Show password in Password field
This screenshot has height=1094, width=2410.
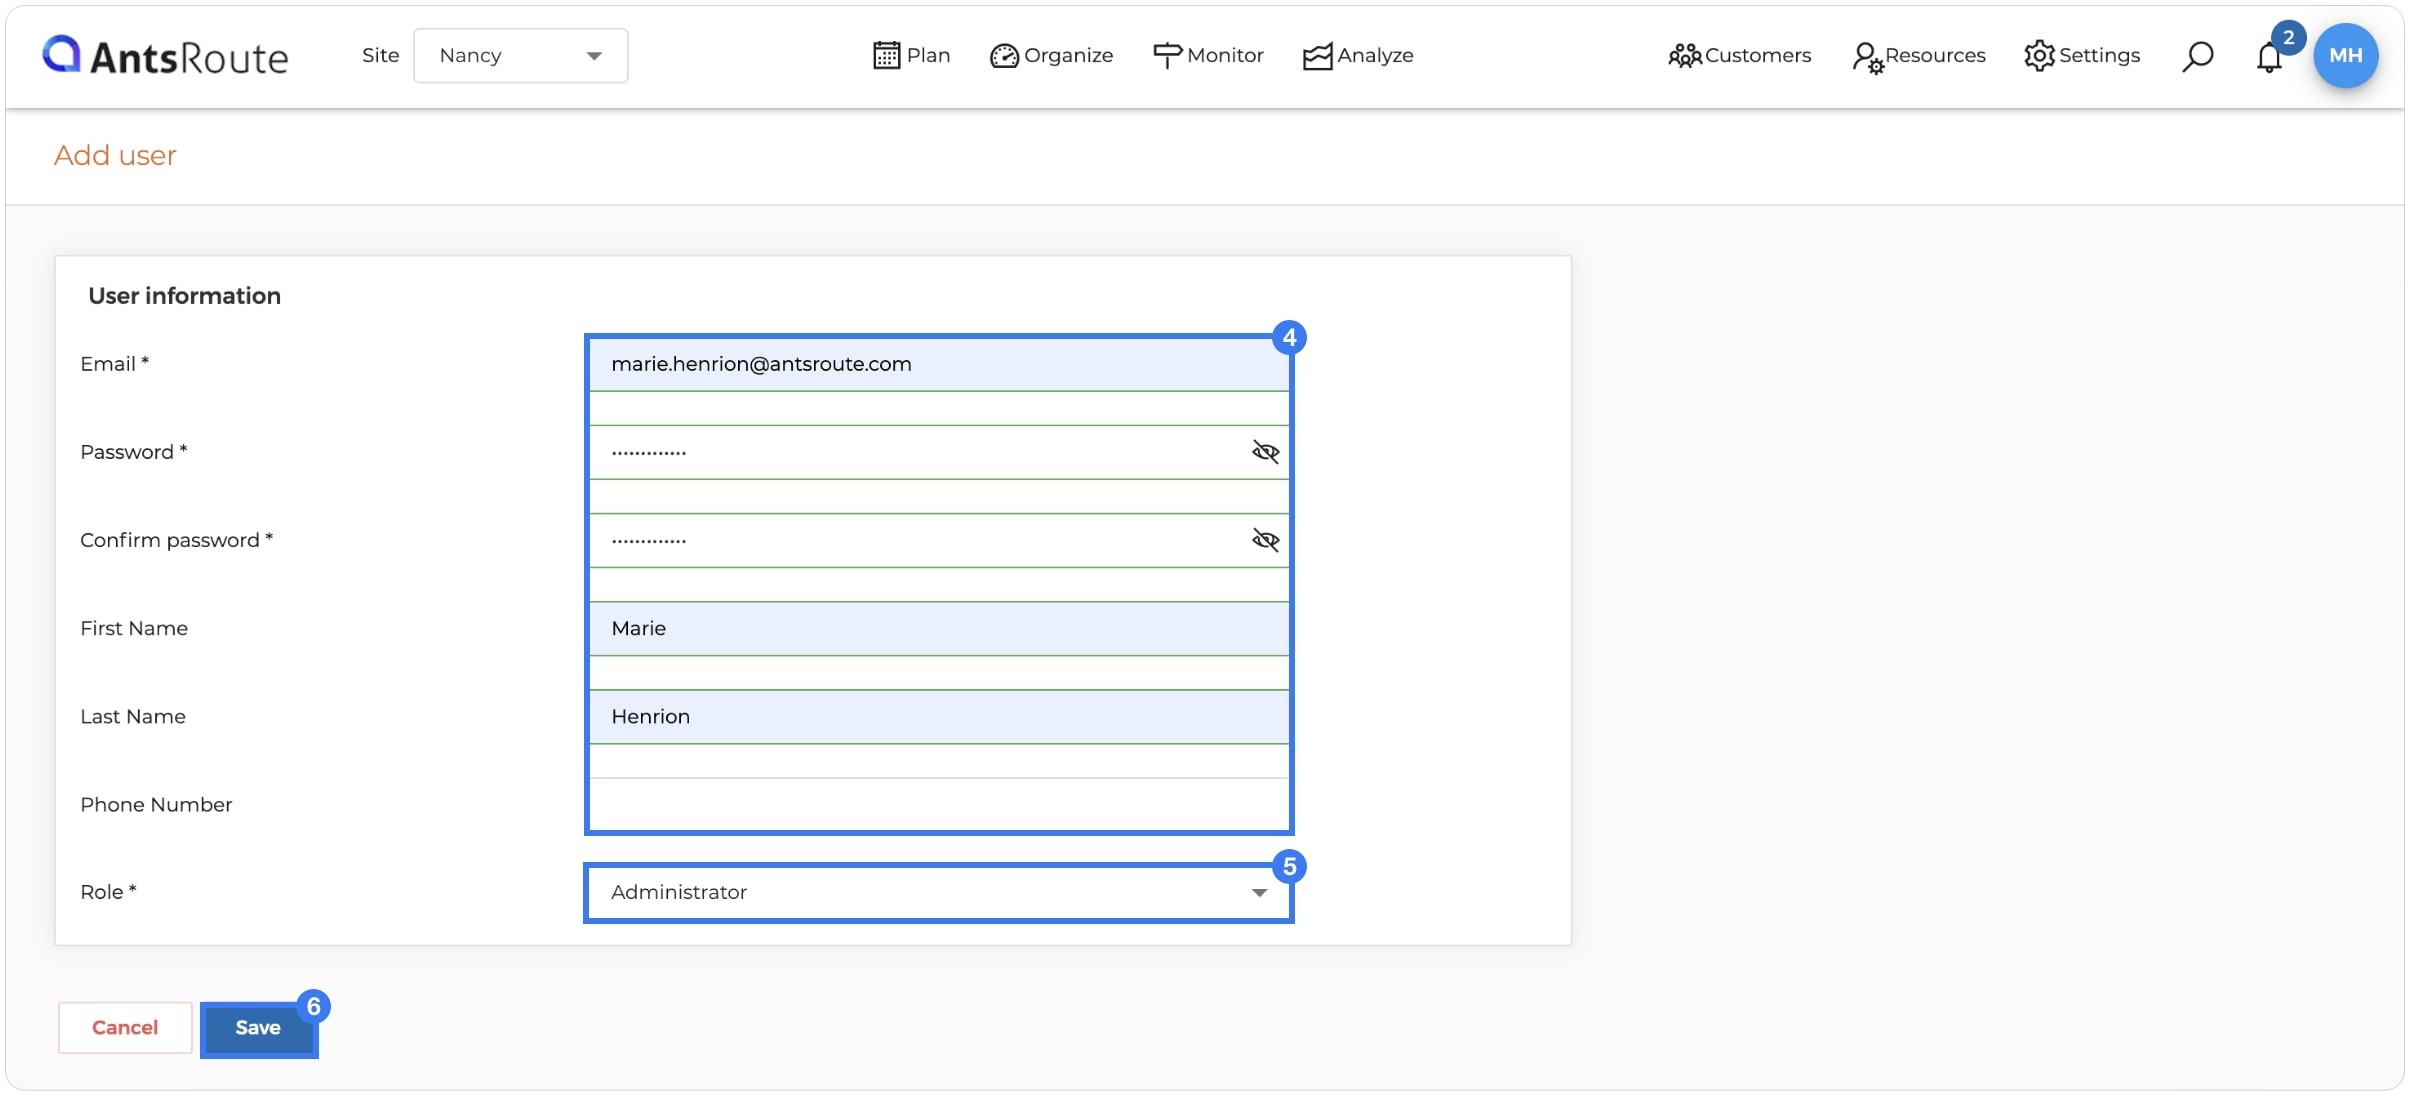1265,452
